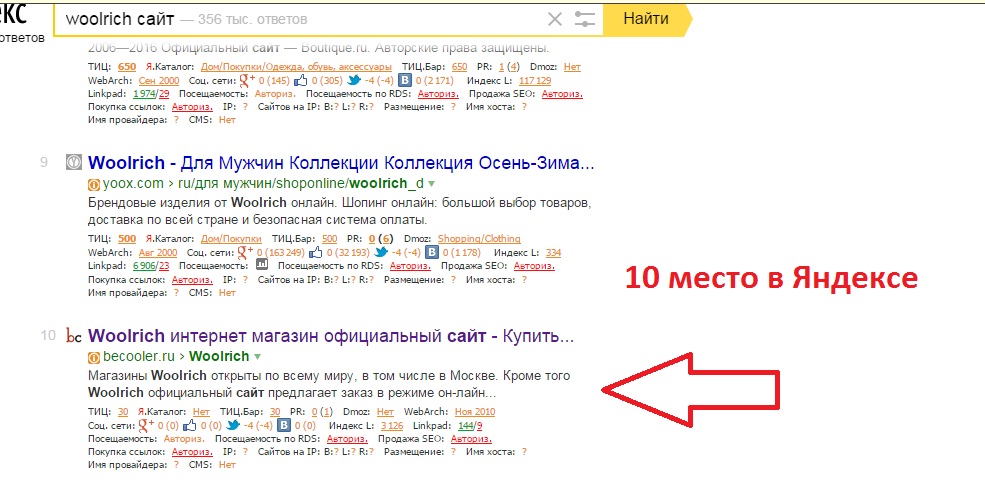Click Индекс L value 117 129

click(x=535, y=80)
